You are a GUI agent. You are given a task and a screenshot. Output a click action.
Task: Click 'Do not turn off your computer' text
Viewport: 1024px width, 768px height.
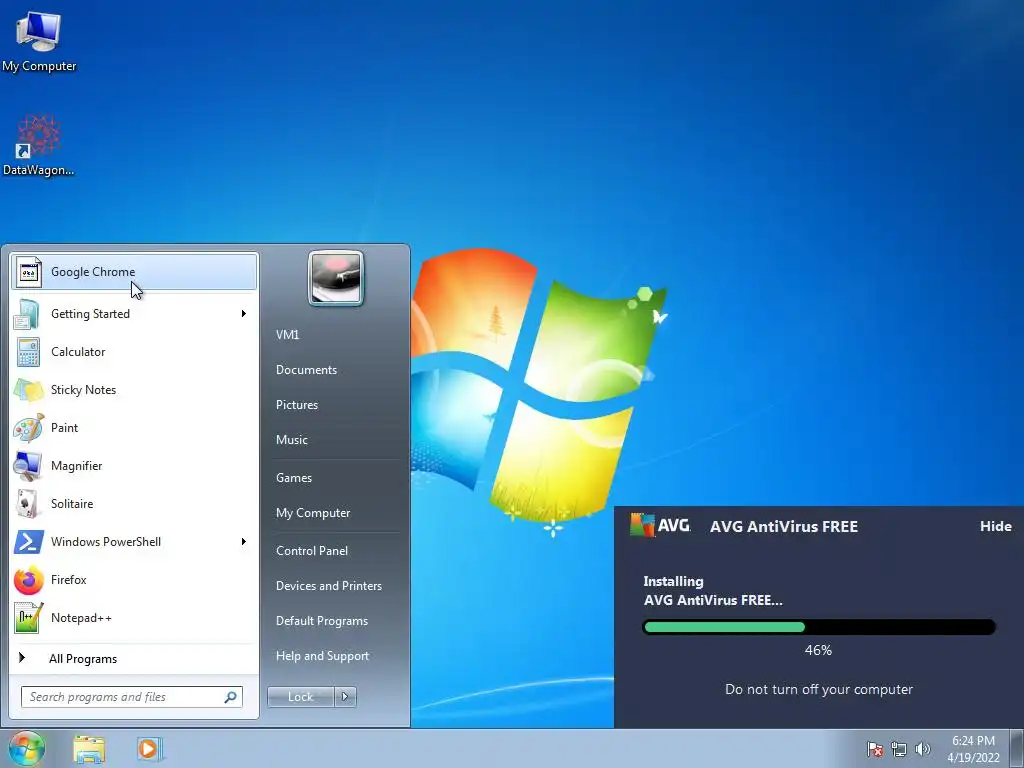(819, 690)
